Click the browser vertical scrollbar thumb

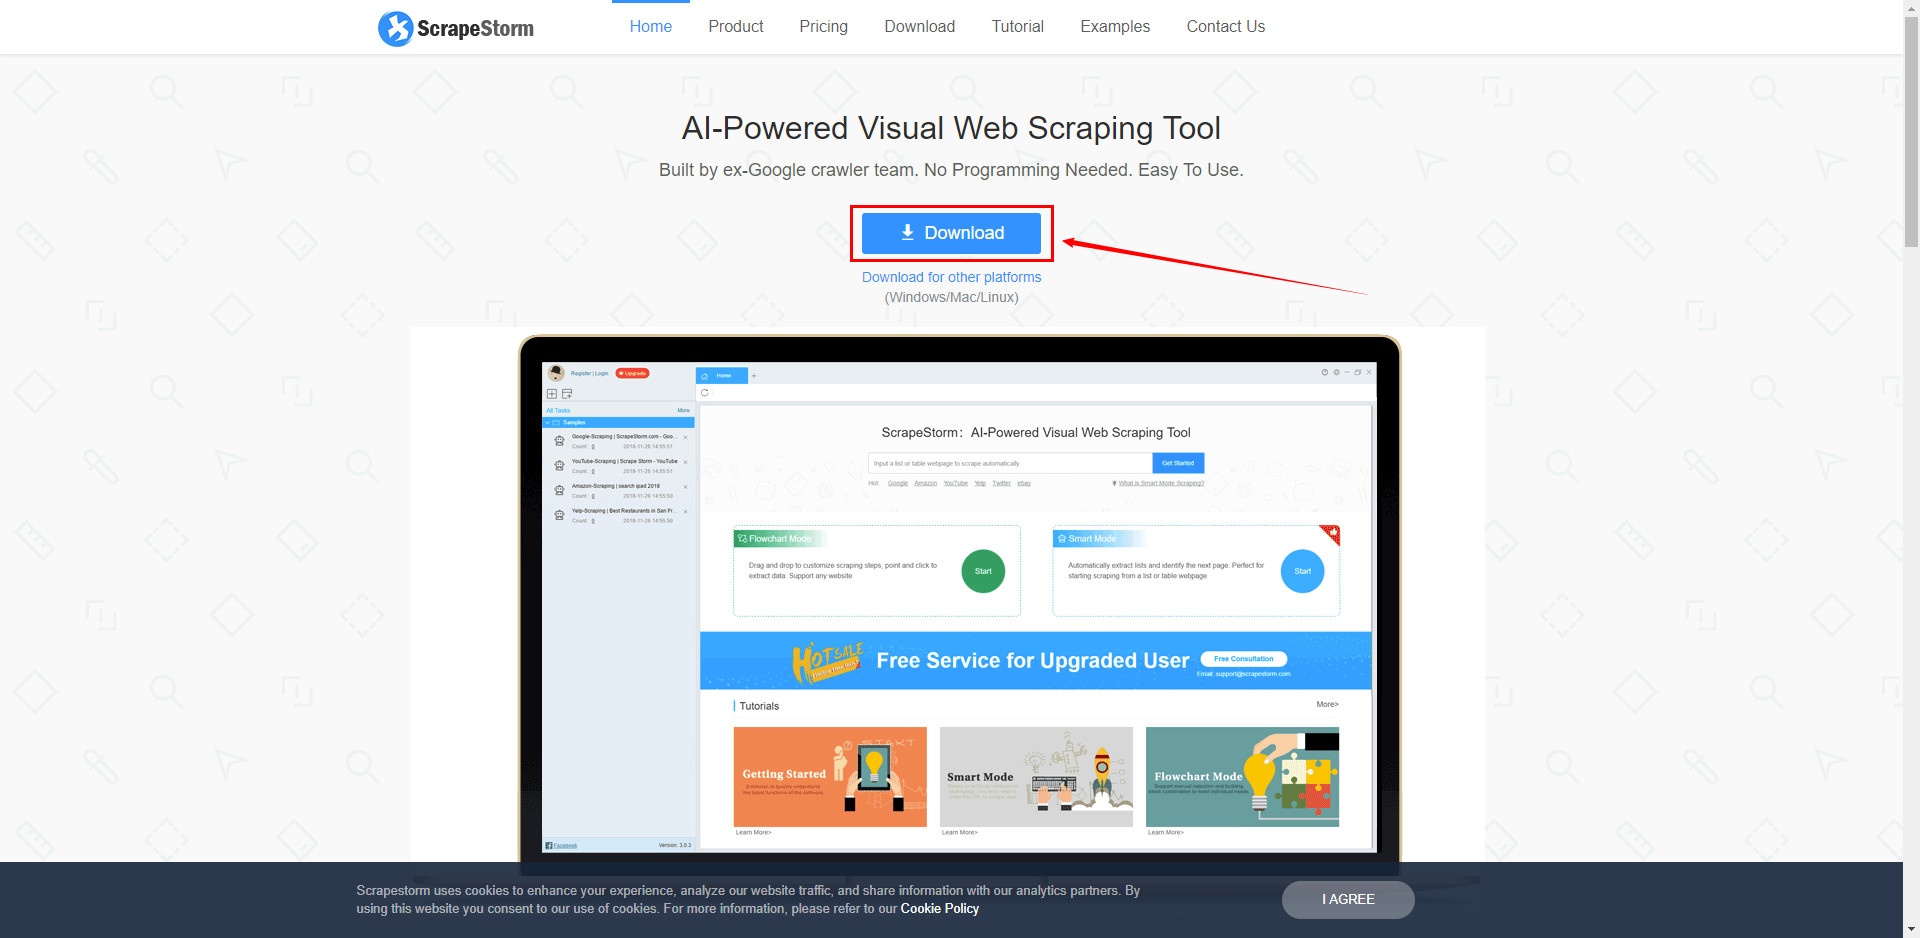tap(1911, 130)
